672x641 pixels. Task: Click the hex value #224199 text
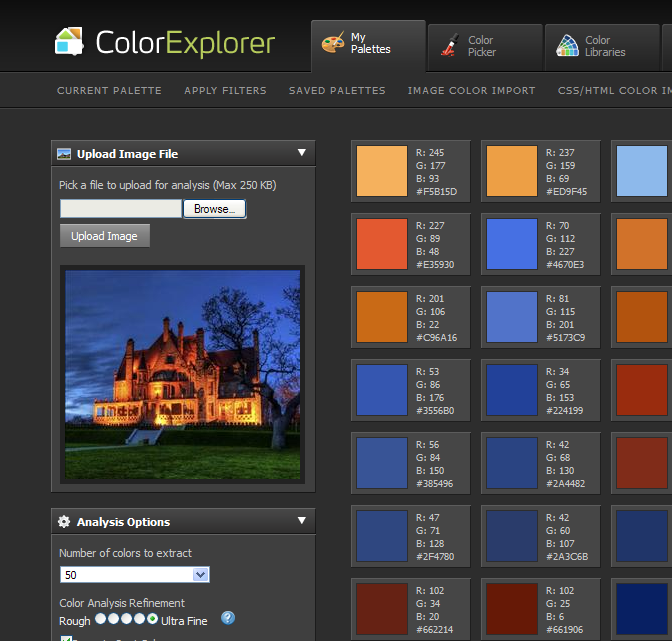coord(564,410)
